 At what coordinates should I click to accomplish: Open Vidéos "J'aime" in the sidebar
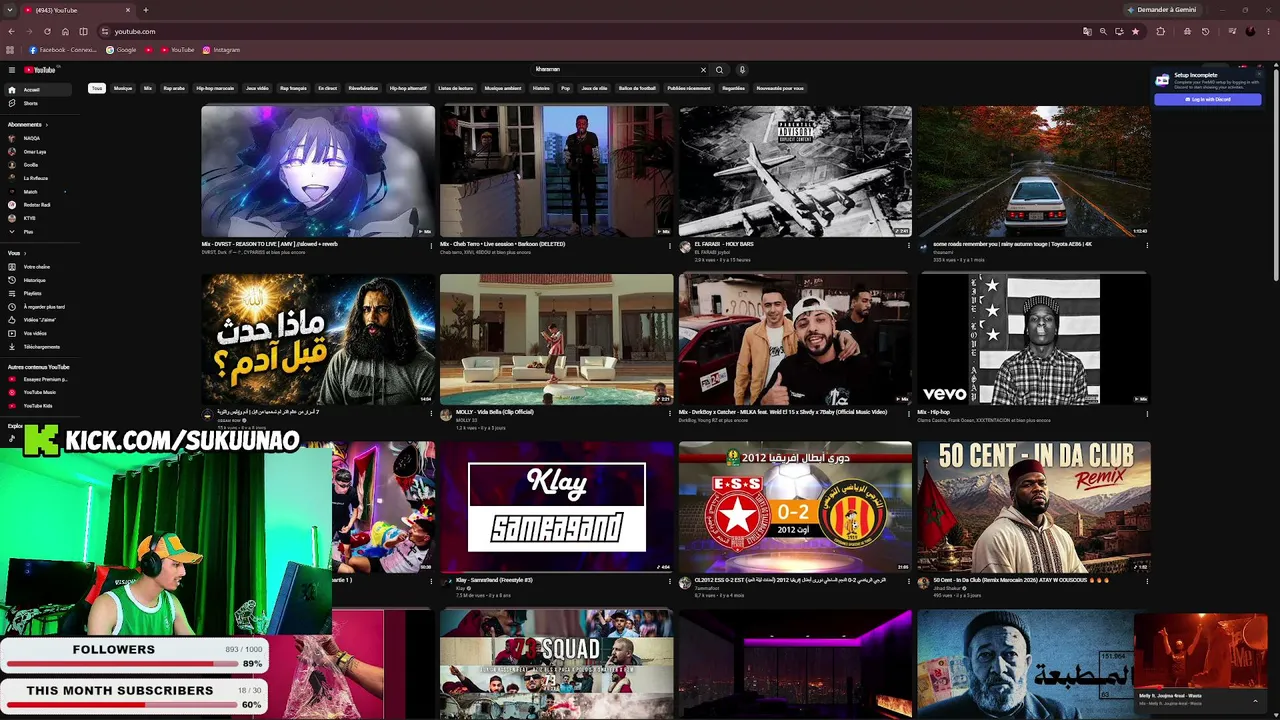38,320
